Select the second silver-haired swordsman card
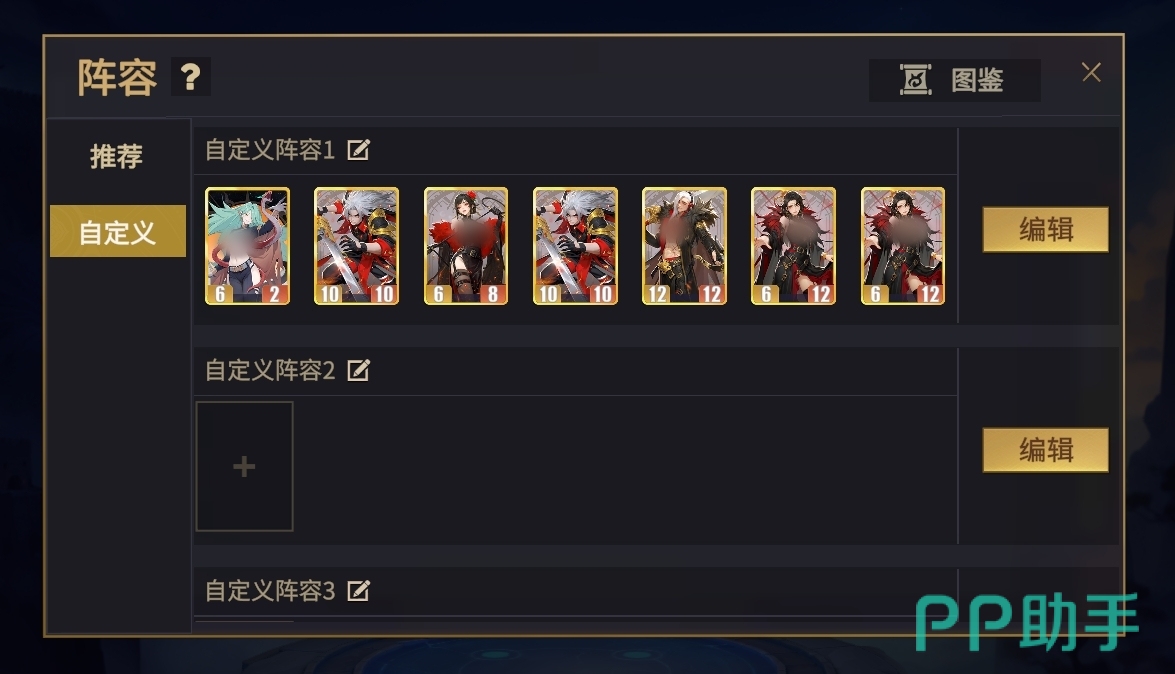1175x674 pixels. tap(576, 246)
